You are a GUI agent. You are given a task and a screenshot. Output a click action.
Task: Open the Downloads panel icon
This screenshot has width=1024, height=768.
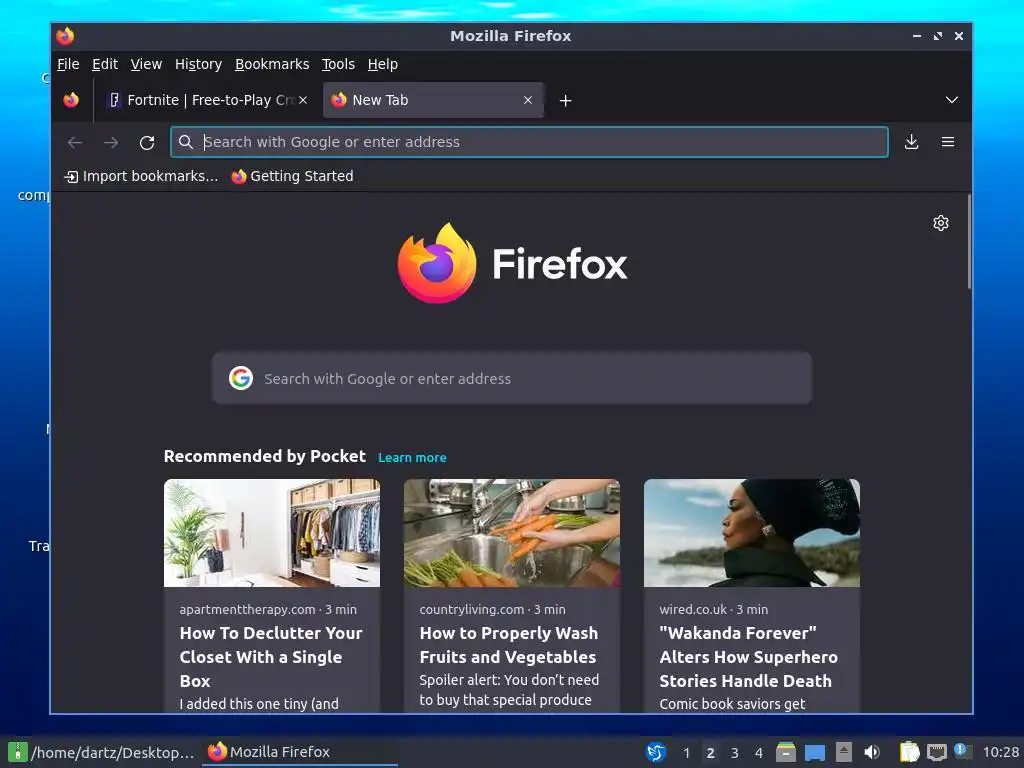[x=912, y=142]
